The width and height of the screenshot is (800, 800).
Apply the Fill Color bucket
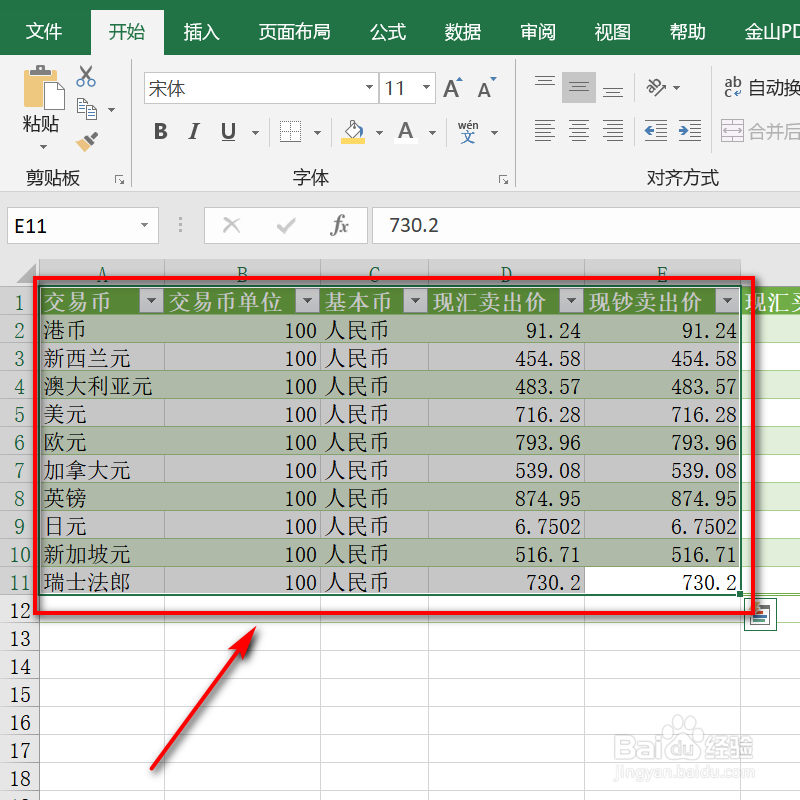(352, 131)
